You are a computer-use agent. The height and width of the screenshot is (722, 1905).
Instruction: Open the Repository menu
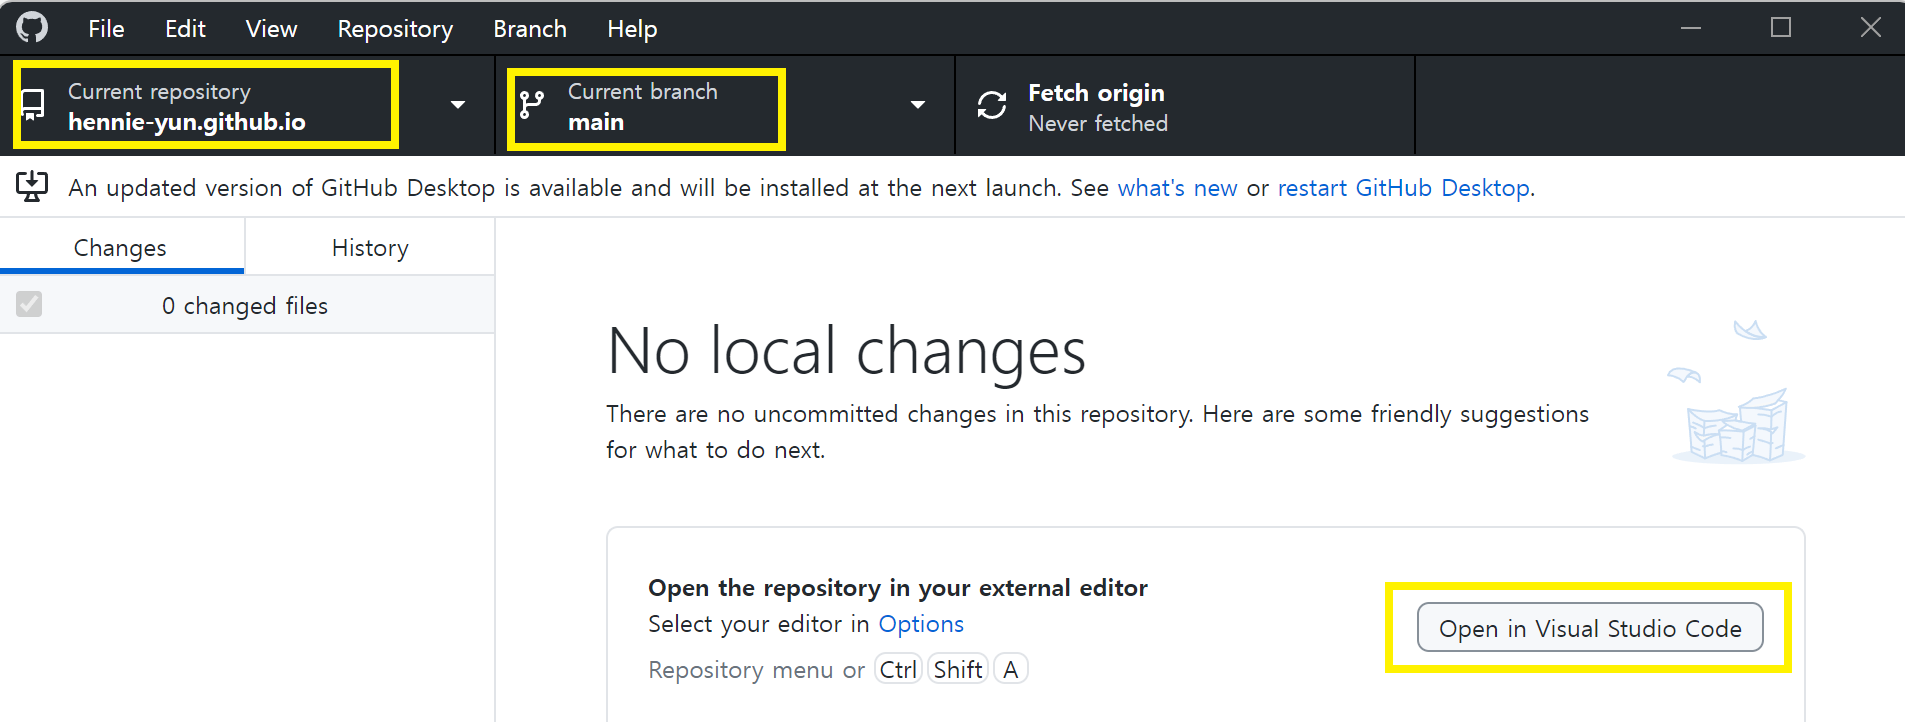395,29
